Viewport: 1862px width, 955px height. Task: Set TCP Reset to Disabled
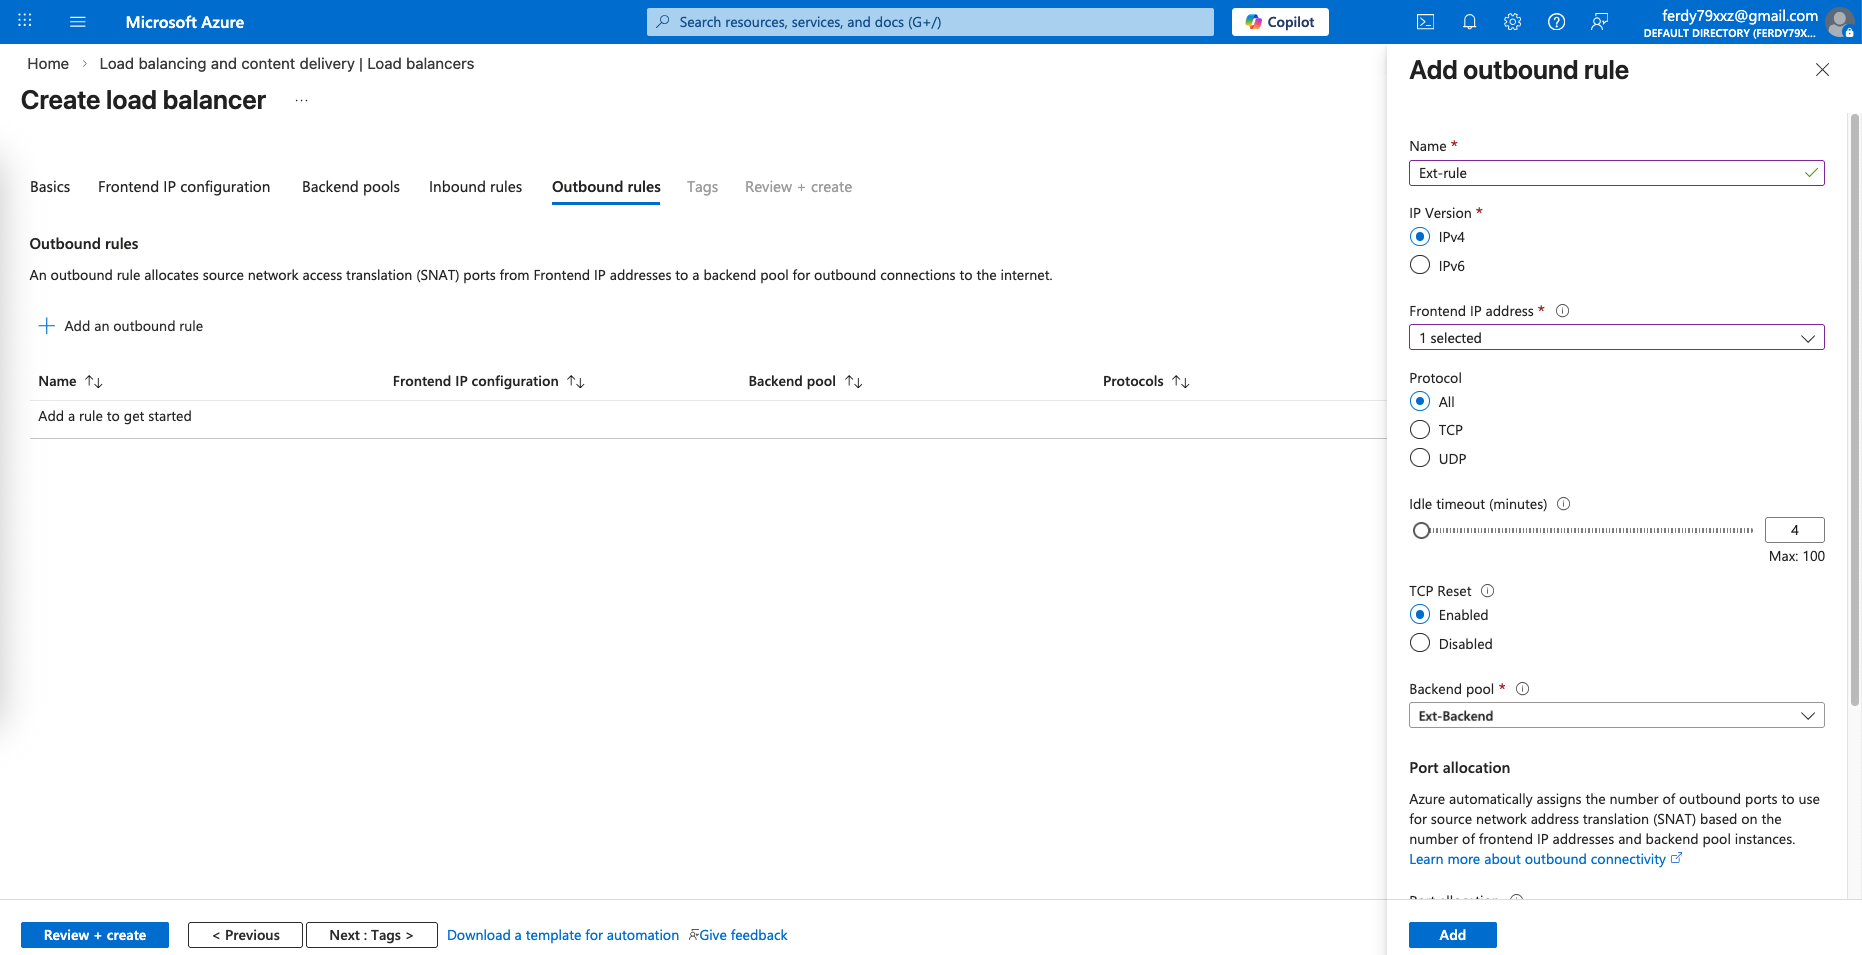[1420, 643]
